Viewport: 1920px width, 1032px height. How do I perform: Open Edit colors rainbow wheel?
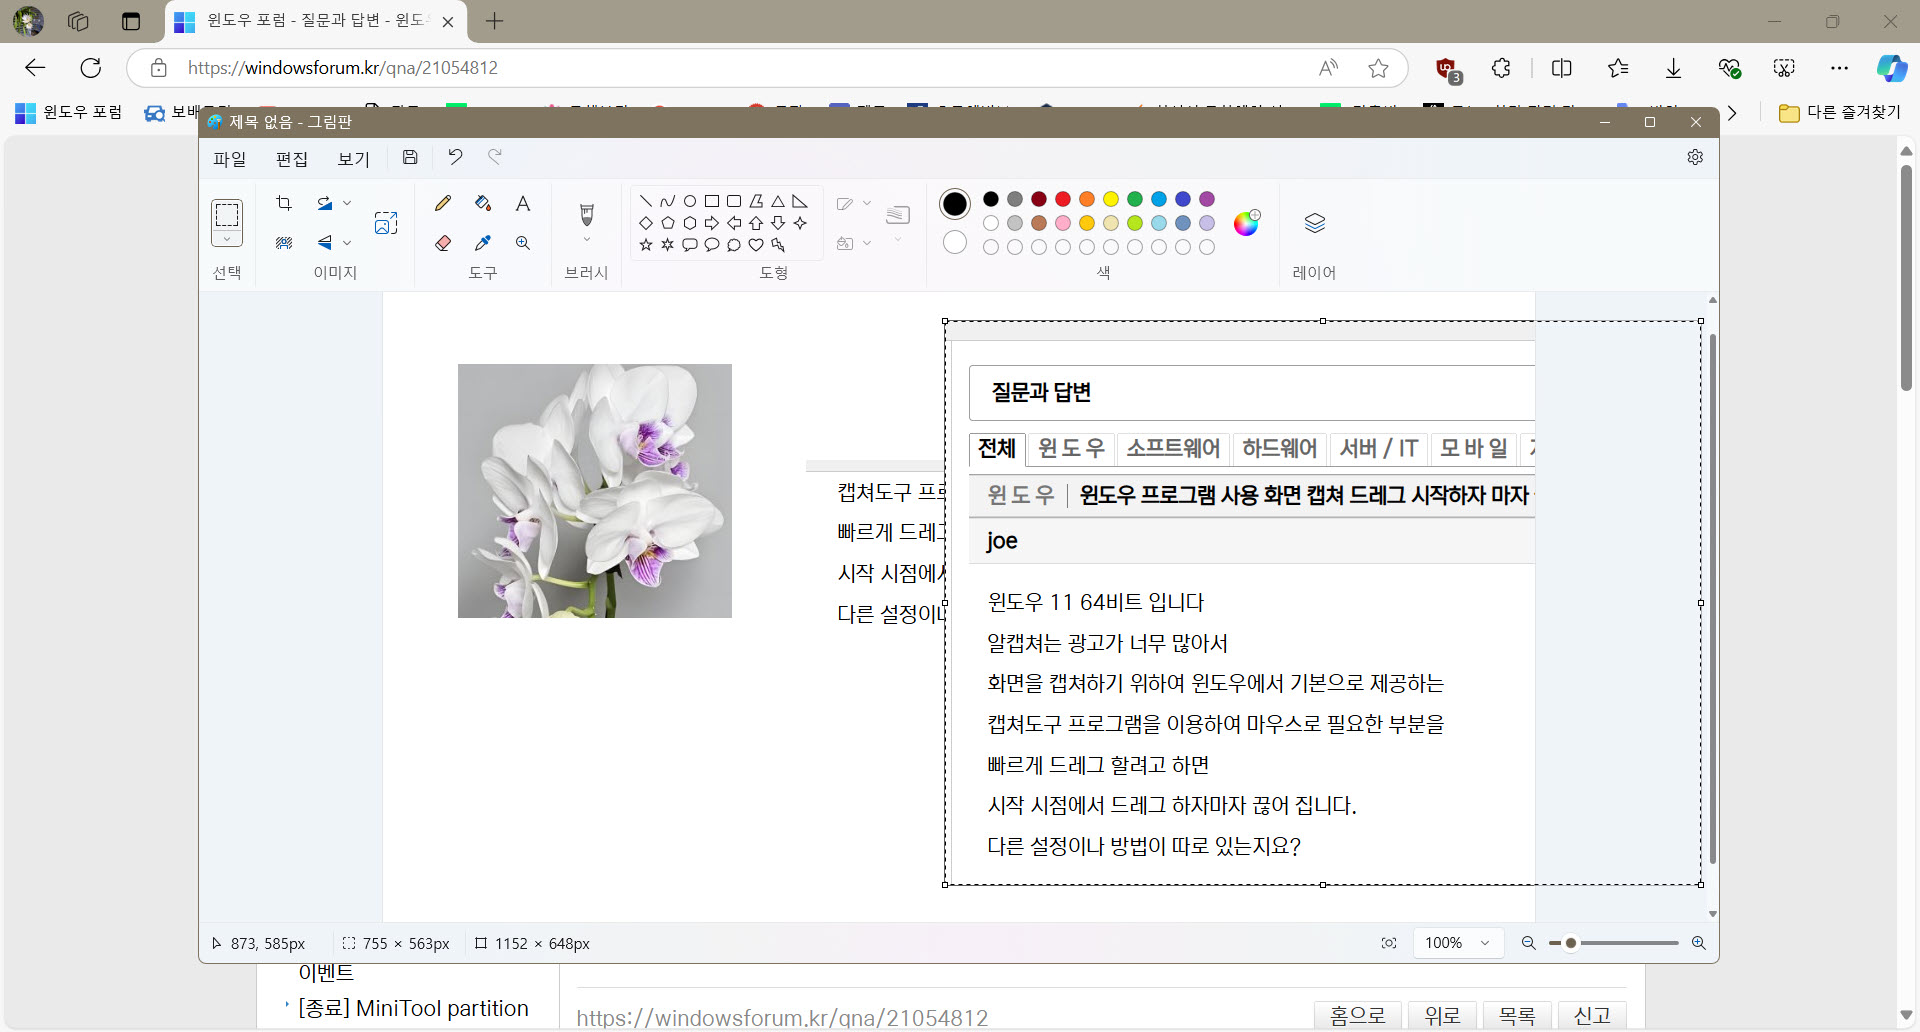(x=1246, y=223)
